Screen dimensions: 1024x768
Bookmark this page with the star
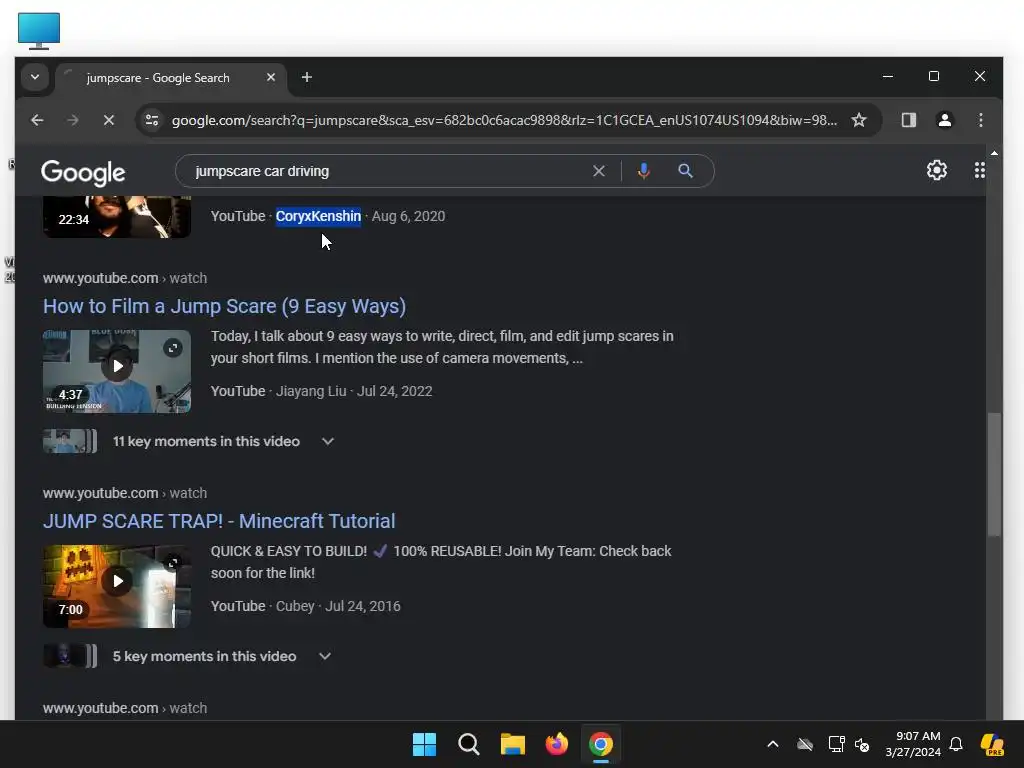[x=859, y=120]
